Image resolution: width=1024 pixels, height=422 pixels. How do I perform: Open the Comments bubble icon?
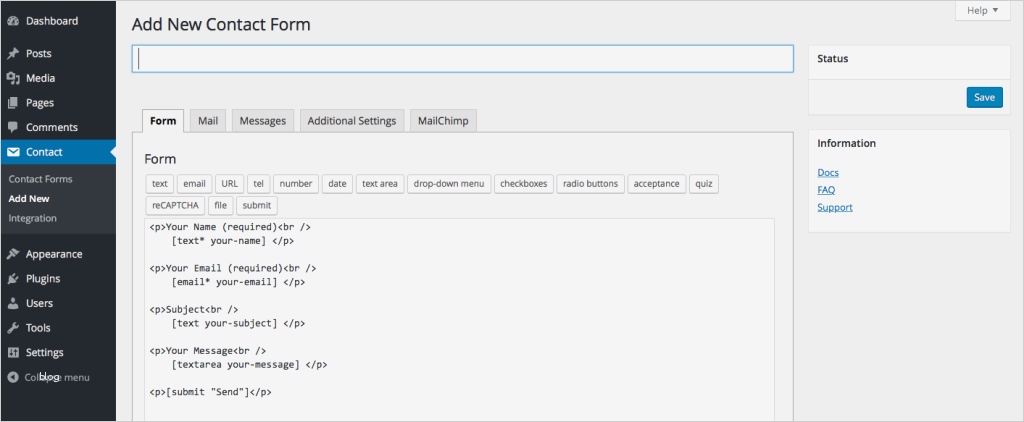coord(13,127)
